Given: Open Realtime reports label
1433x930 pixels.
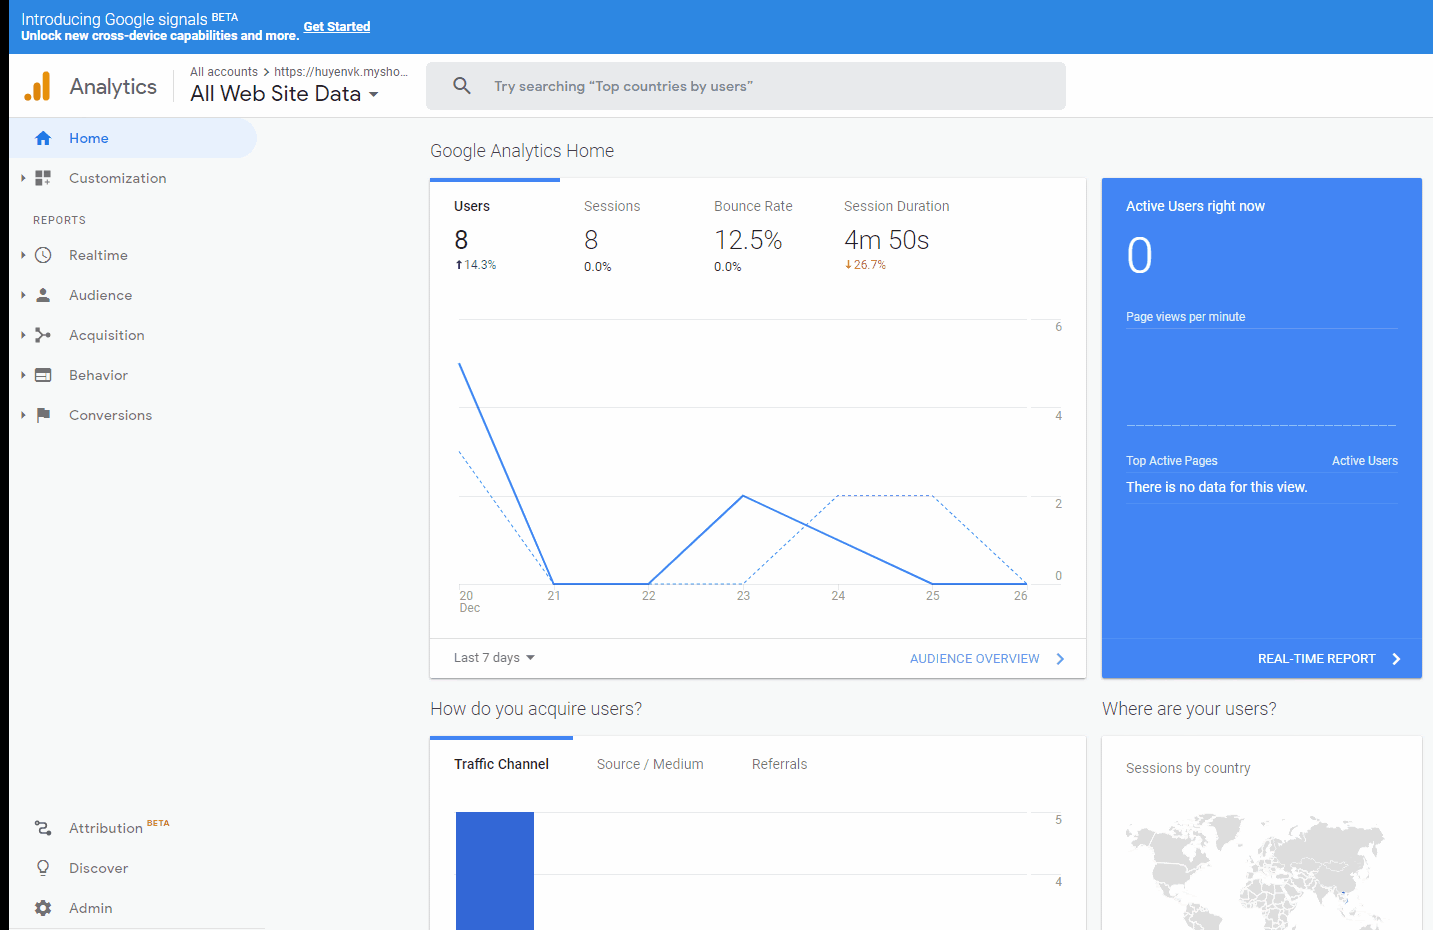Looking at the screenshot, I should coord(98,255).
